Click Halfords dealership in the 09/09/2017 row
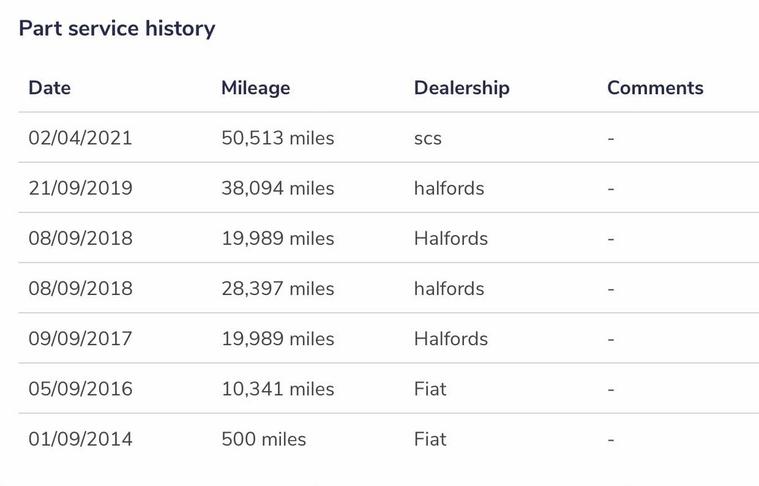This screenshot has height=486, width=759. (450, 338)
